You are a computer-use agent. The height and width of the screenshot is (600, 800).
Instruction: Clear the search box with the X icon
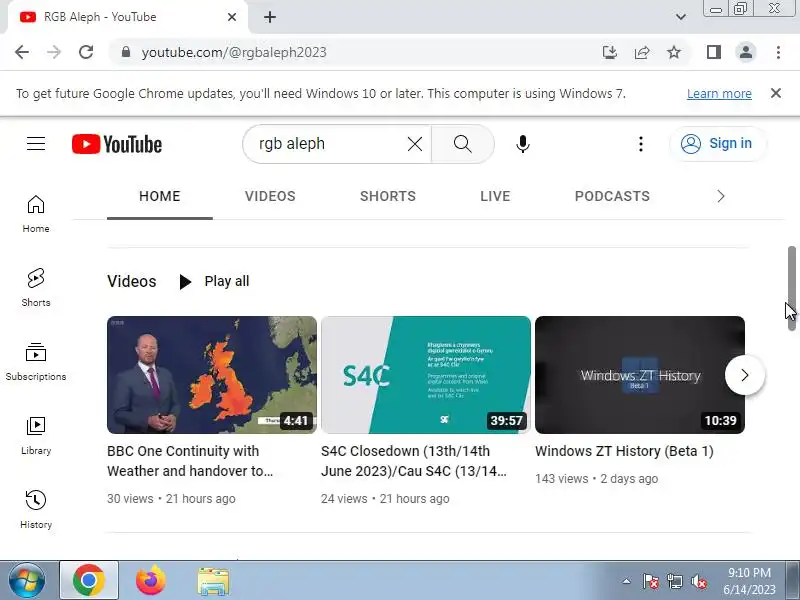pos(415,144)
